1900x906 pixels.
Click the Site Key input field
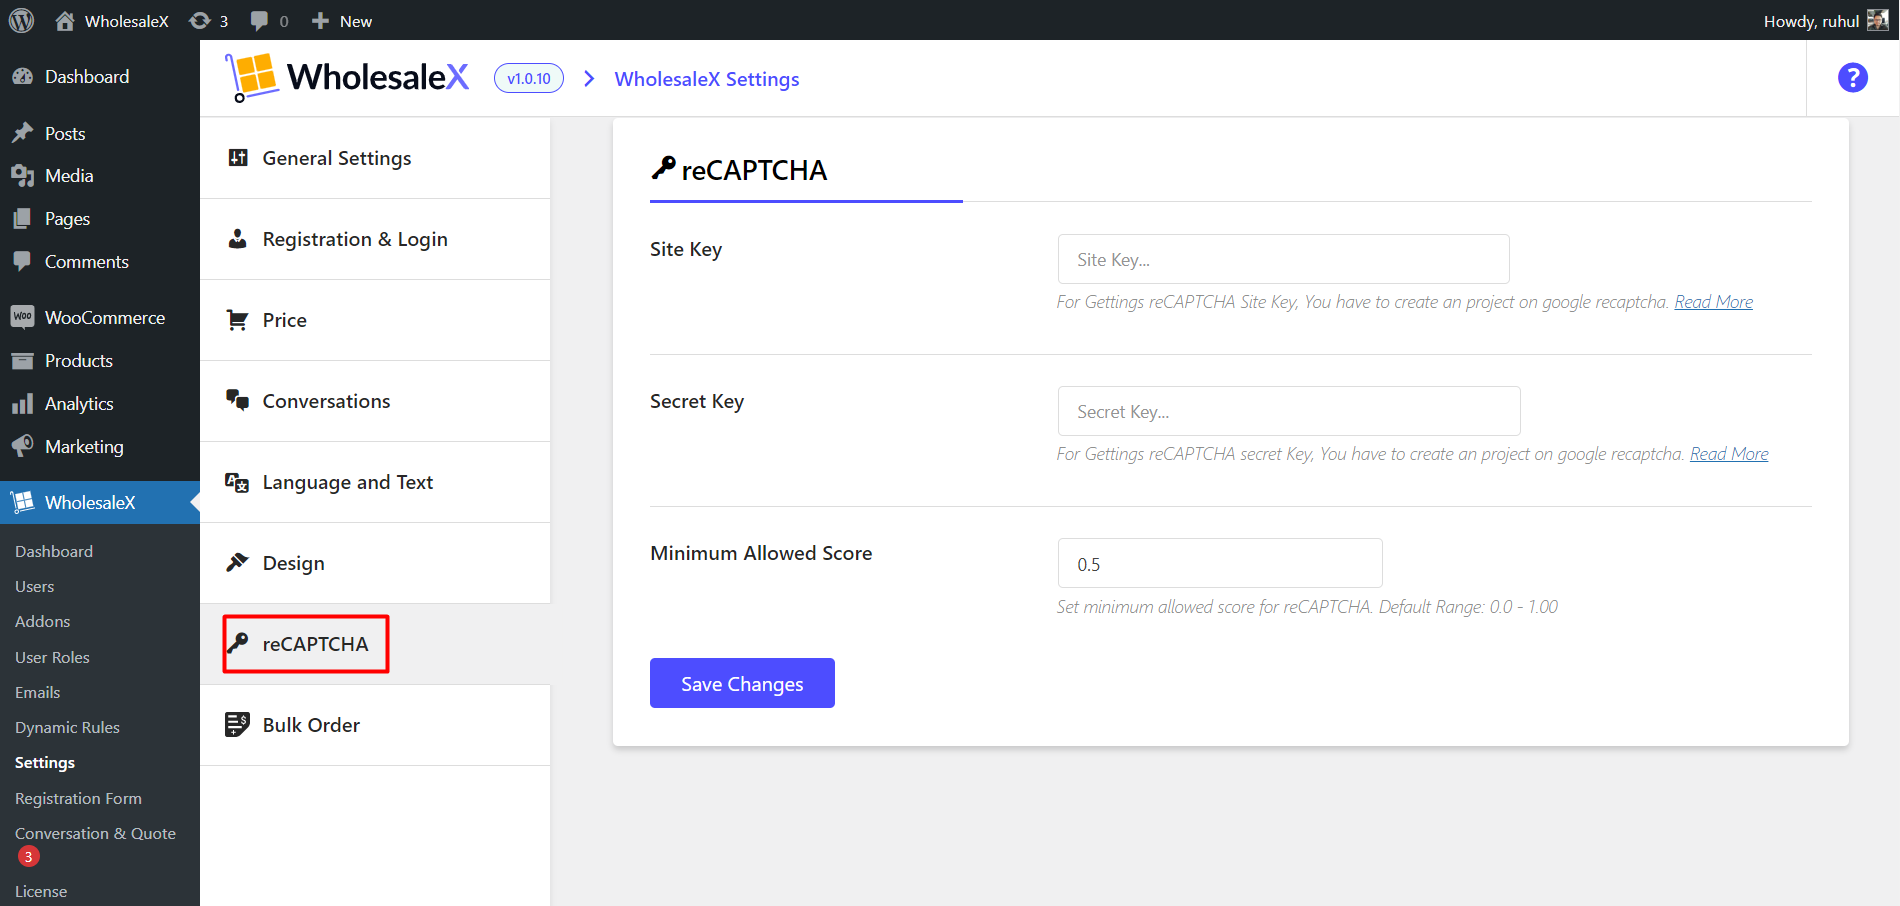coord(1283,259)
